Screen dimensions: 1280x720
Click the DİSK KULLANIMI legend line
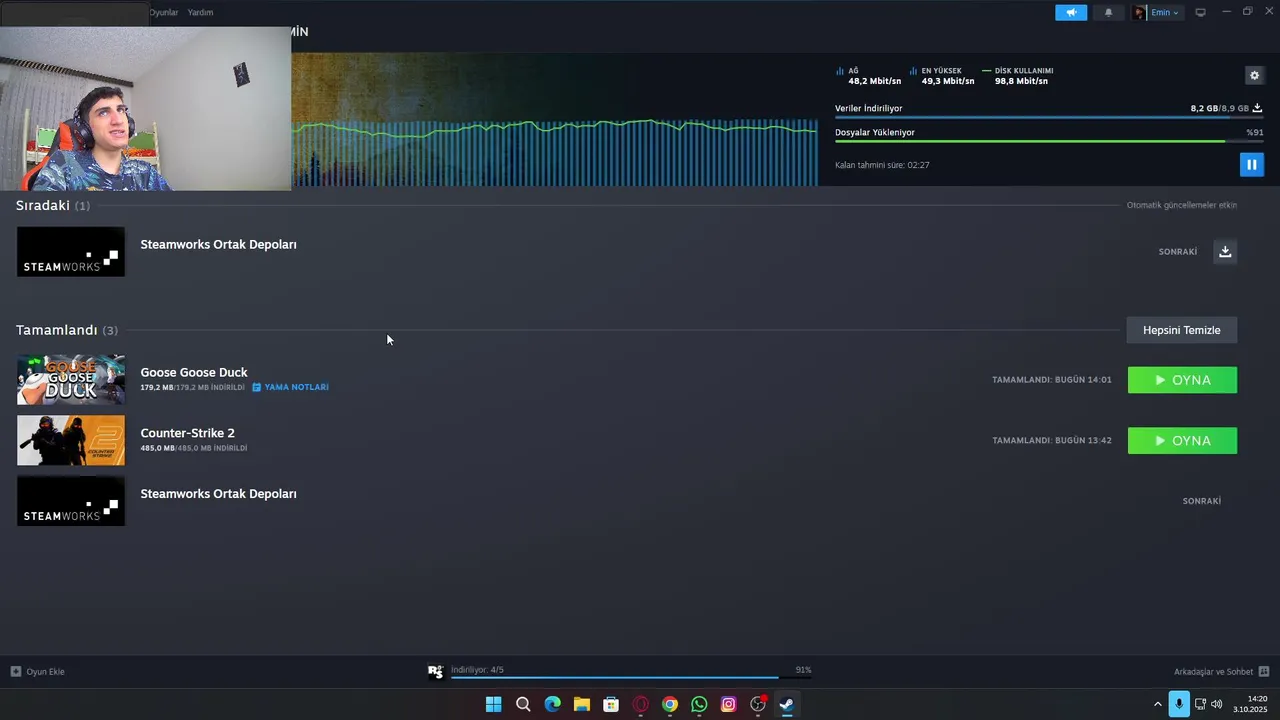pos(987,71)
